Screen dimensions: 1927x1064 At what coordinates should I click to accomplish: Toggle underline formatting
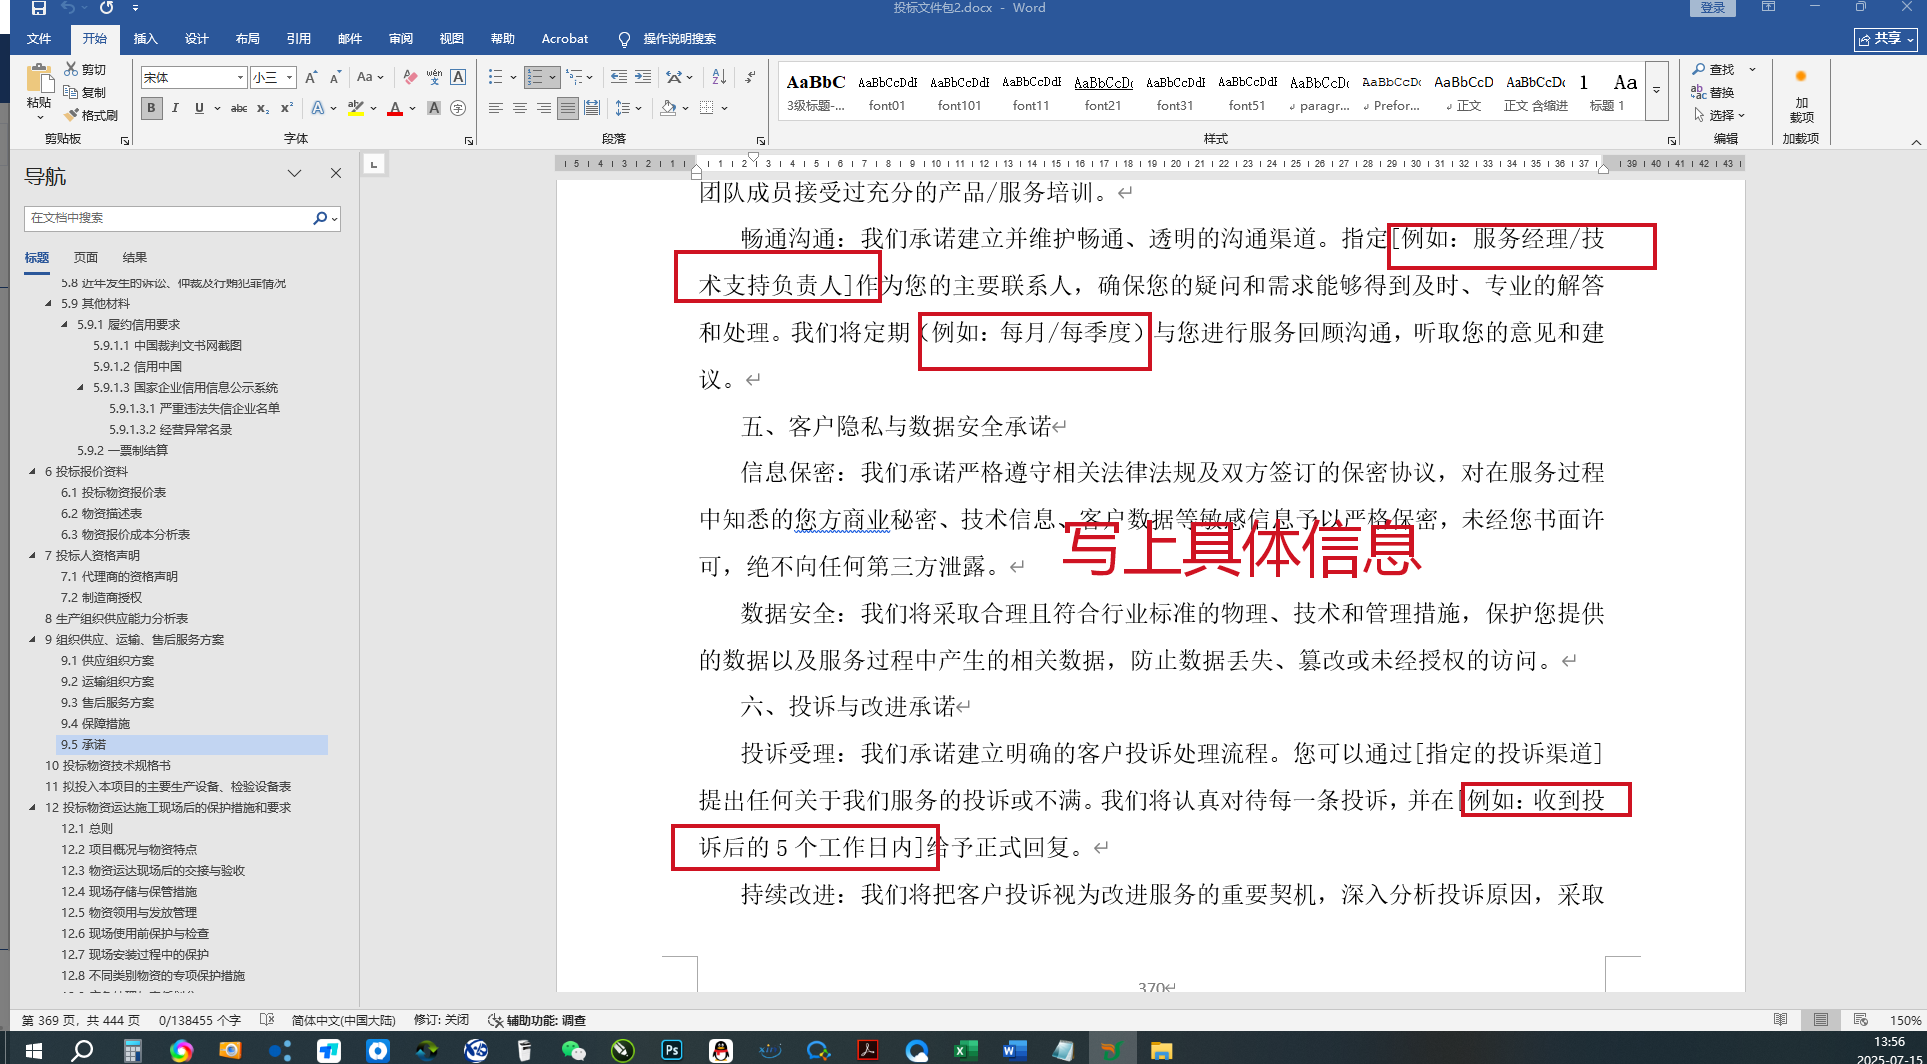pos(199,108)
